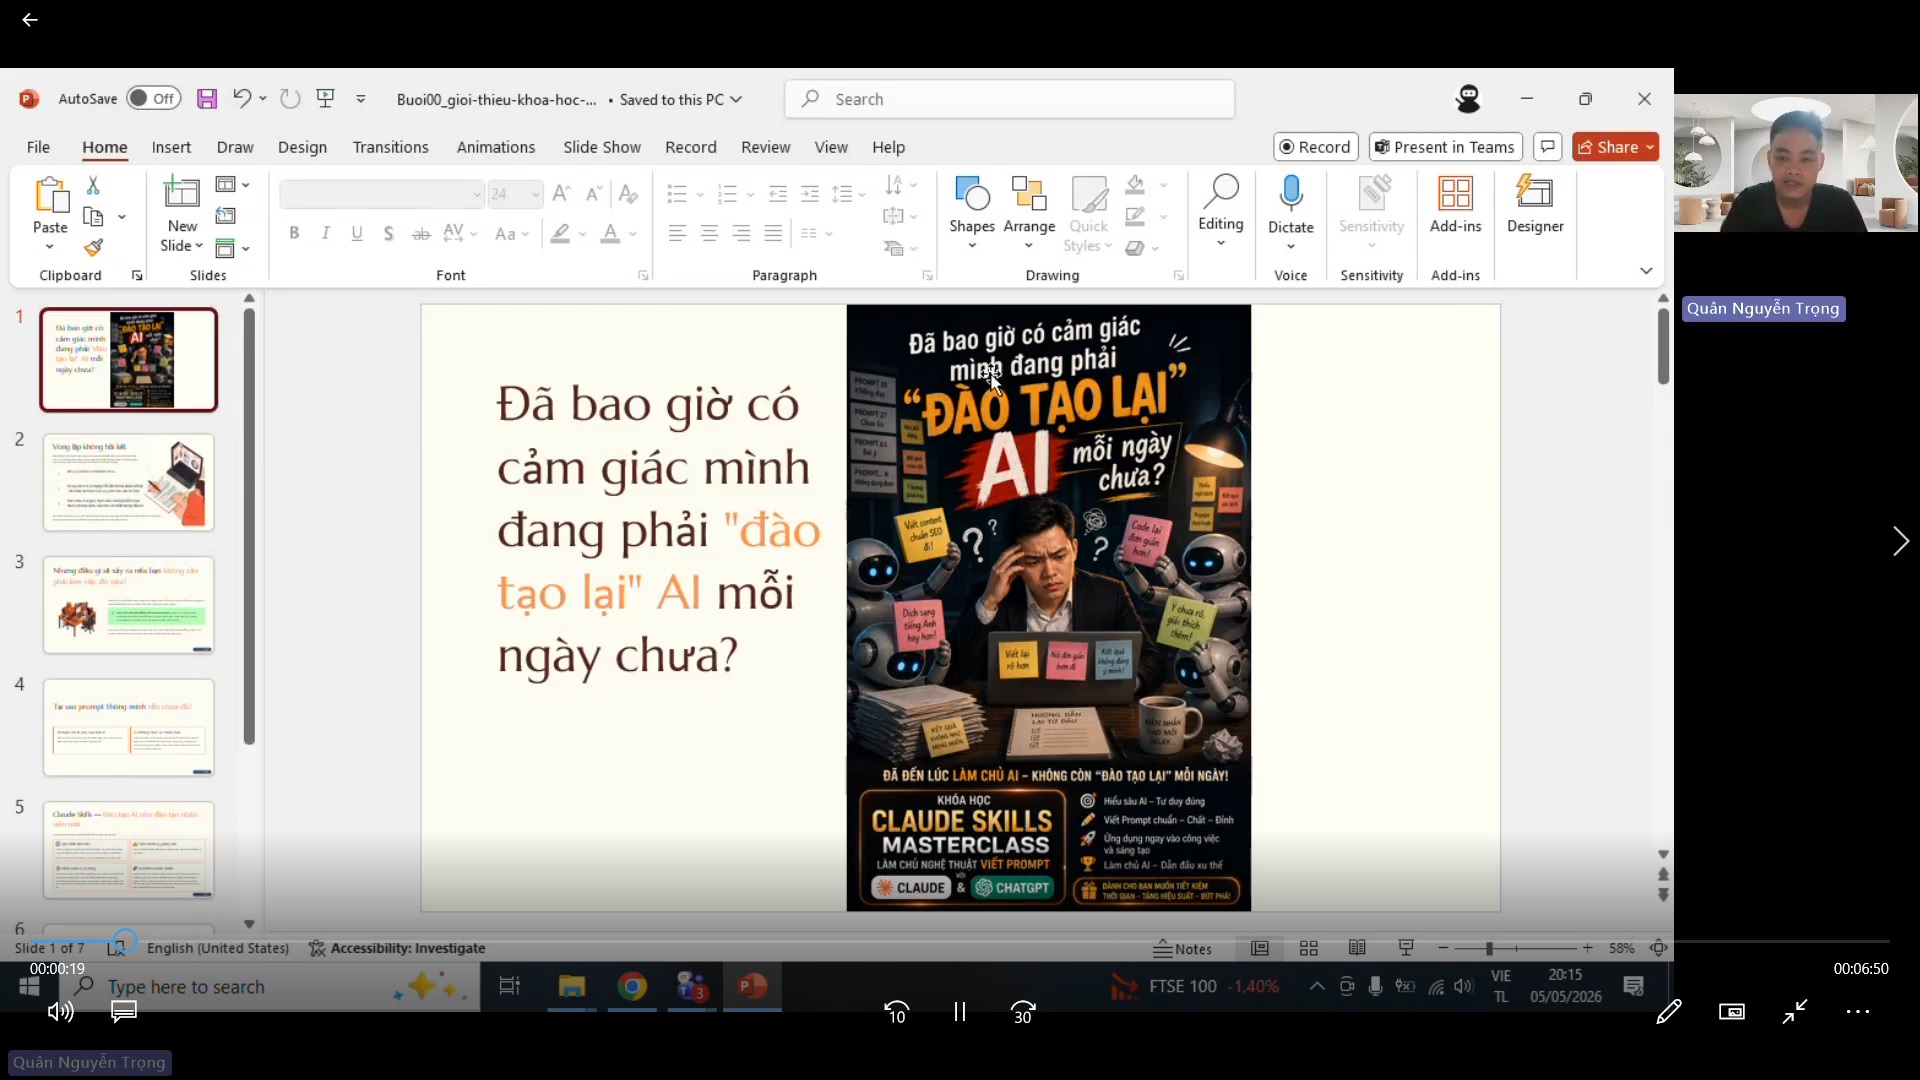This screenshot has width=1920, height=1080.
Task: Toggle text Shadow
Action: tap(389, 233)
